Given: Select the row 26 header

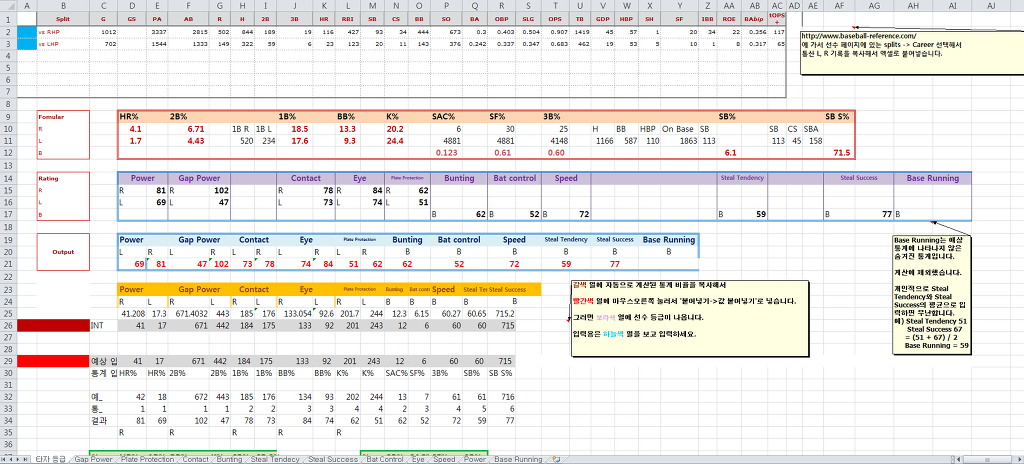Looking at the screenshot, I should point(7,325).
